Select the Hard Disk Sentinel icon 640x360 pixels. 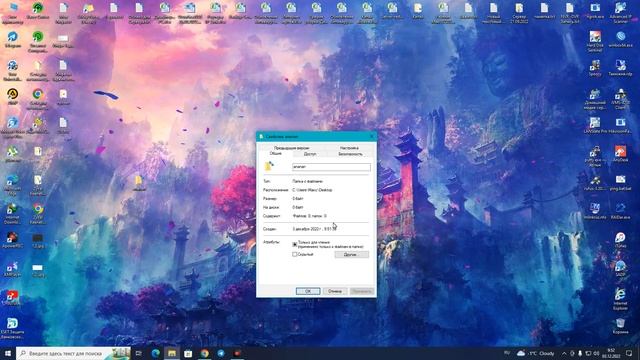point(595,41)
